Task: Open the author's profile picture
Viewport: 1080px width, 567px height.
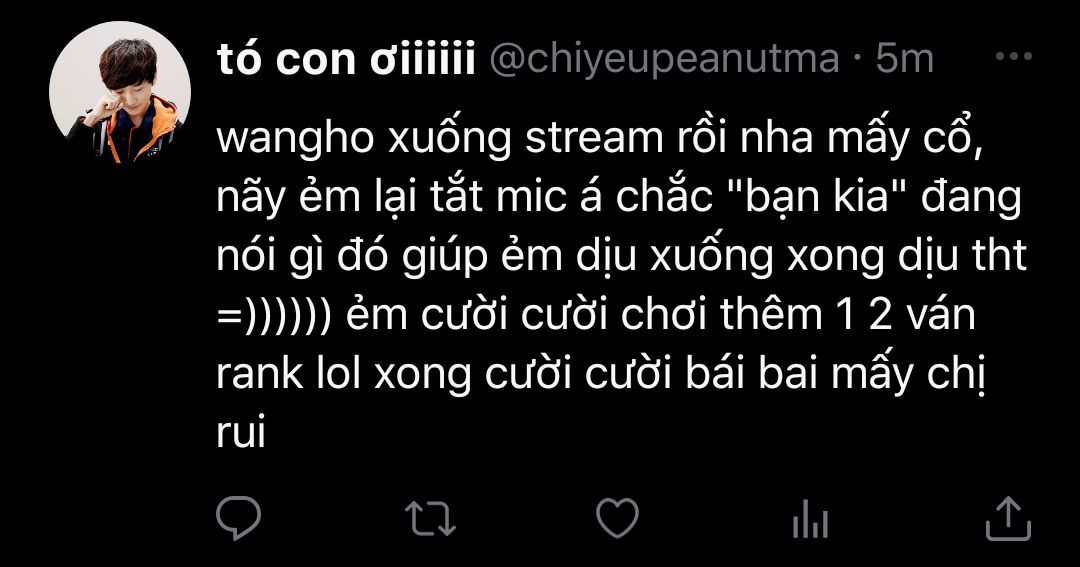Action: point(120,92)
